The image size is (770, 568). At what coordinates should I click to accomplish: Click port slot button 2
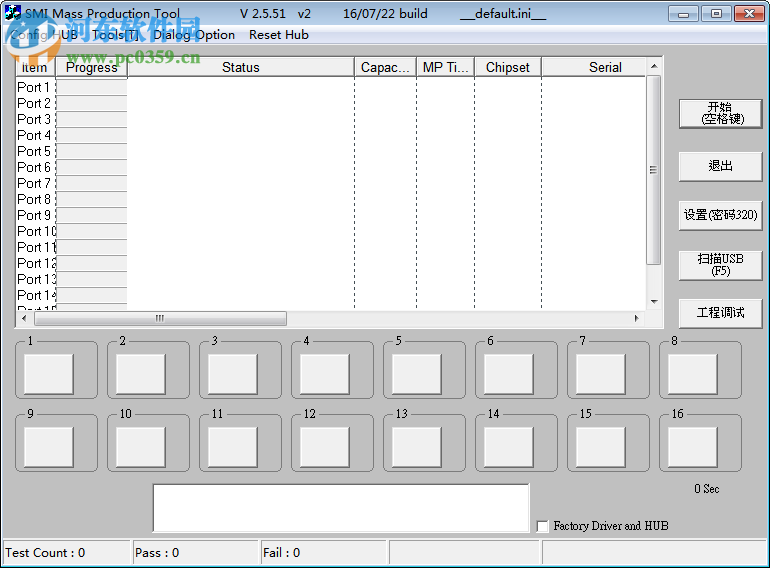[x=140, y=374]
